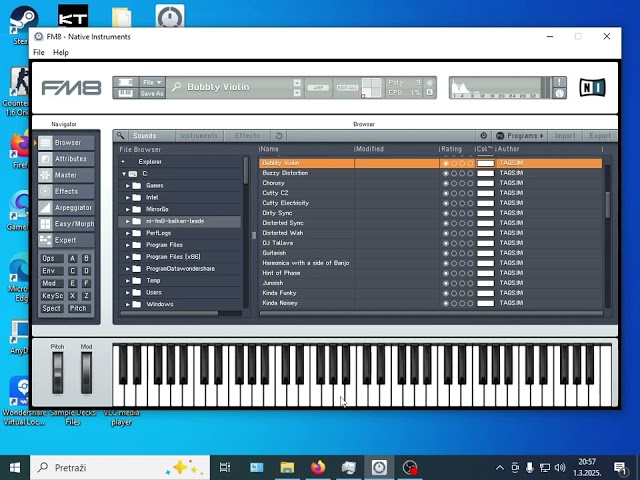Click color swatch of Distorted Wah row
Viewport: 640px width, 480px height.
point(486,233)
